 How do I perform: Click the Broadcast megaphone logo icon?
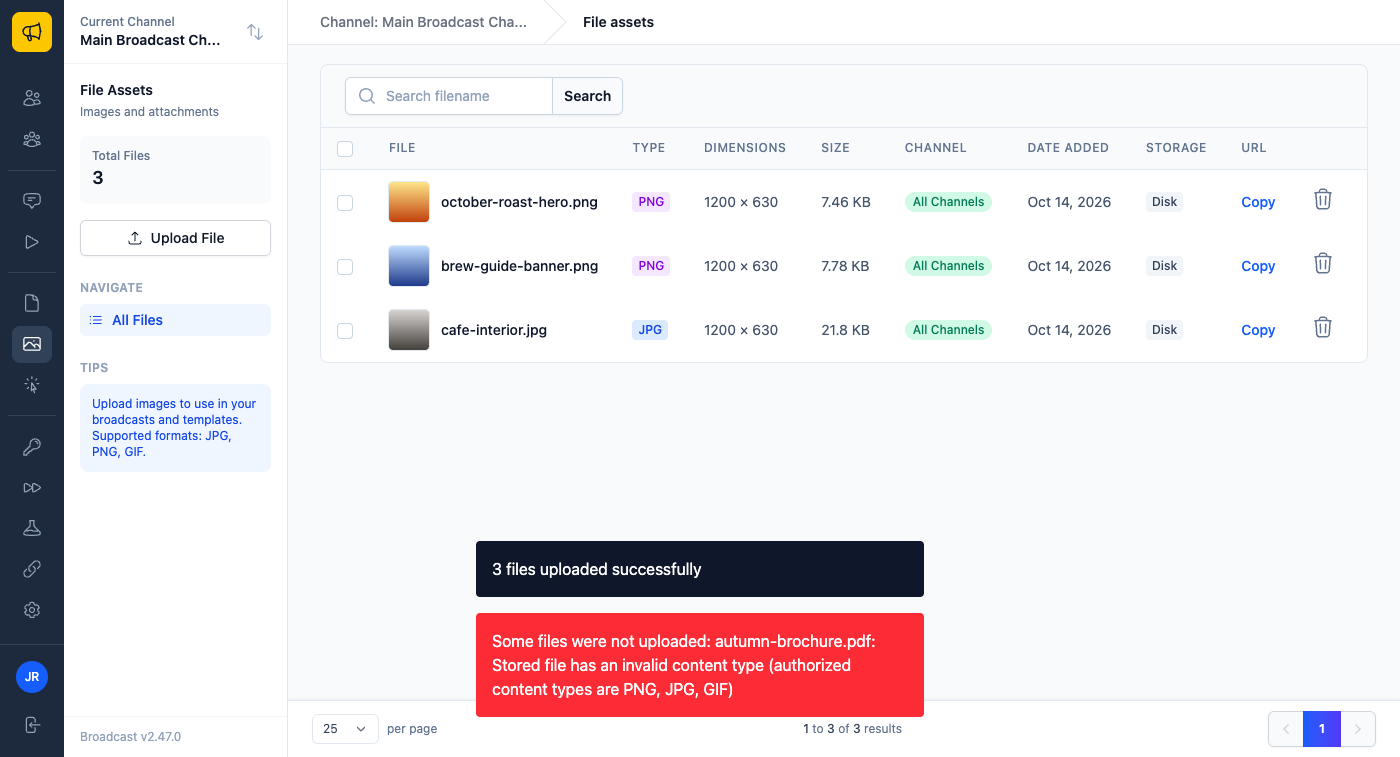32,32
